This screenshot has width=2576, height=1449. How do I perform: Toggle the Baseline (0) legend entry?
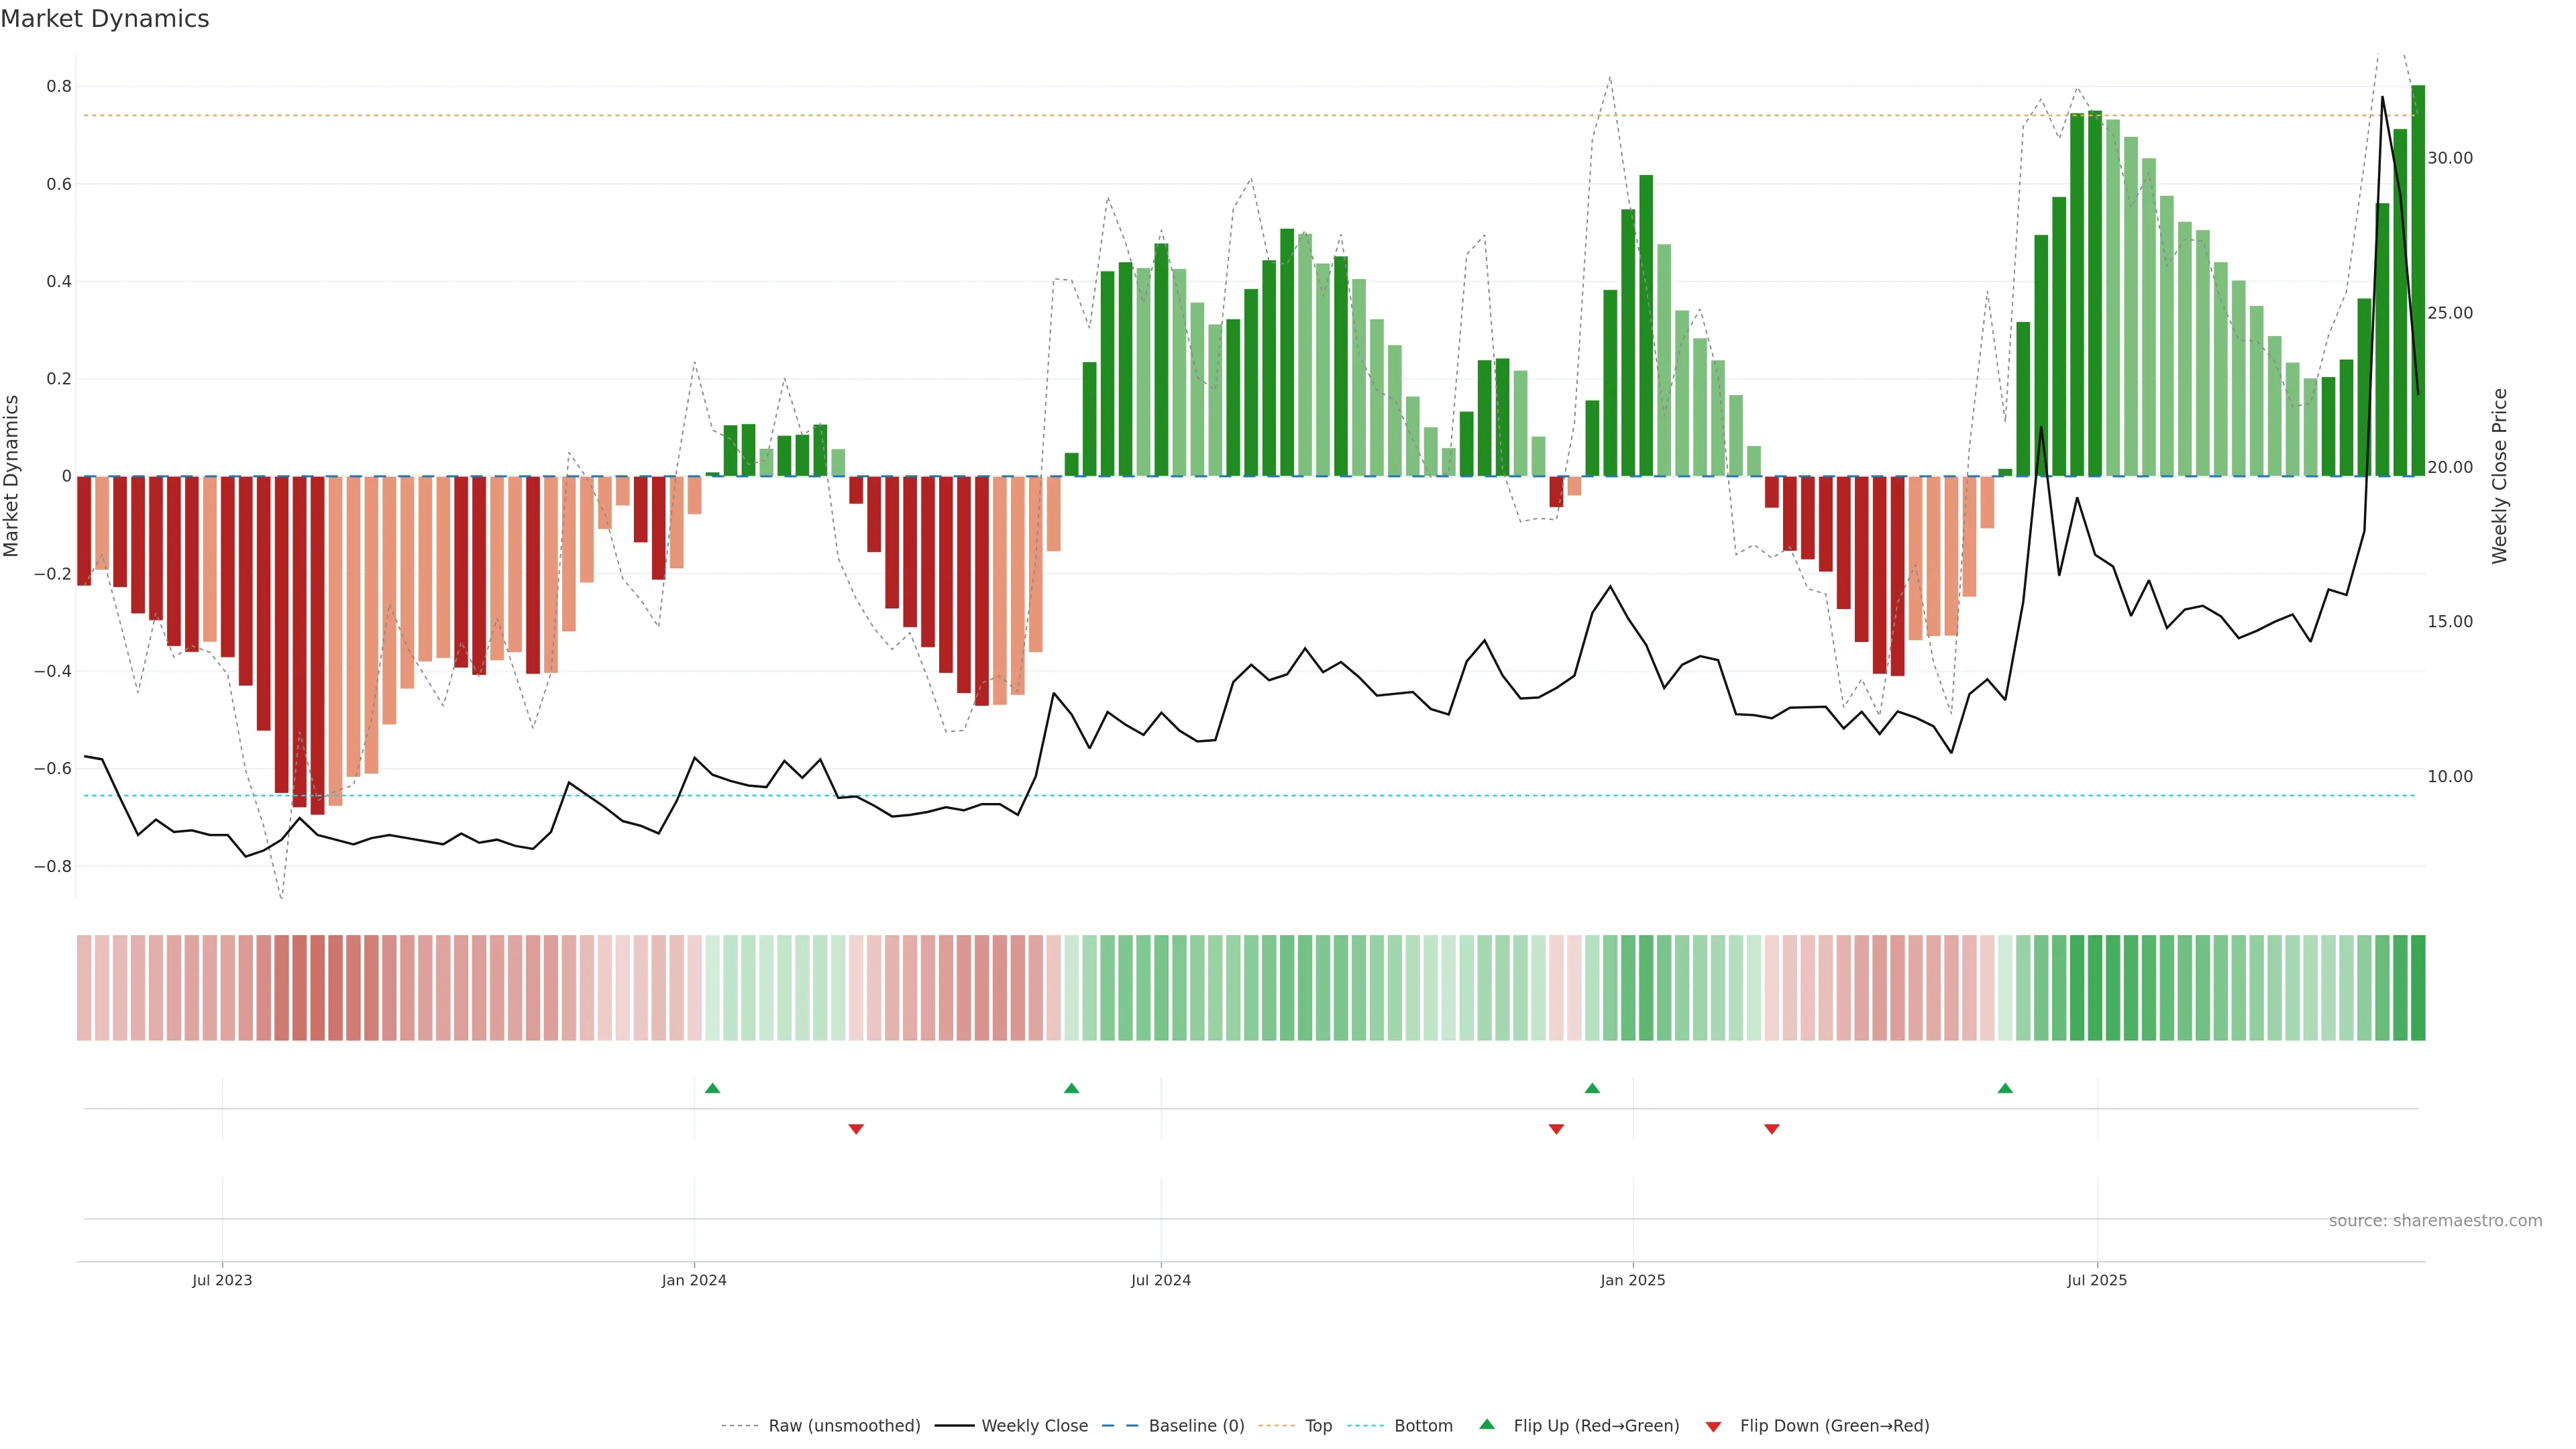click(1196, 1426)
